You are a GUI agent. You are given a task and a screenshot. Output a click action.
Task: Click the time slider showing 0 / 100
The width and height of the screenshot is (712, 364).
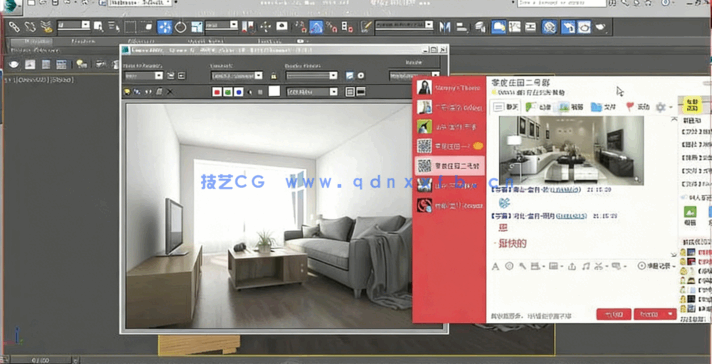point(41,360)
